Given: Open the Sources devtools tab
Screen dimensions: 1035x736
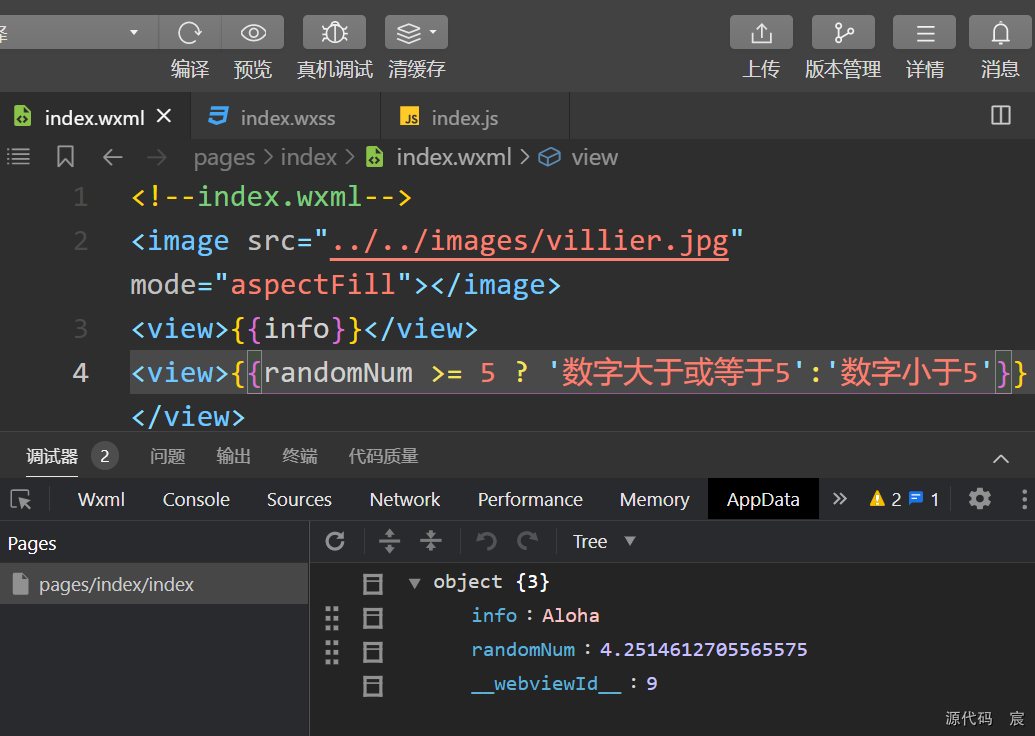Looking at the screenshot, I should (299, 500).
